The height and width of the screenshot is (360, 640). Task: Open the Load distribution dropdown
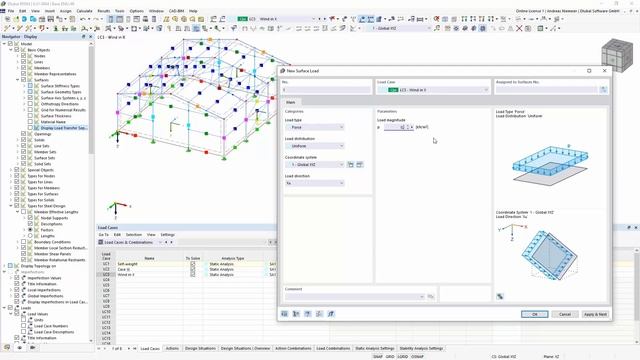[x=315, y=146]
